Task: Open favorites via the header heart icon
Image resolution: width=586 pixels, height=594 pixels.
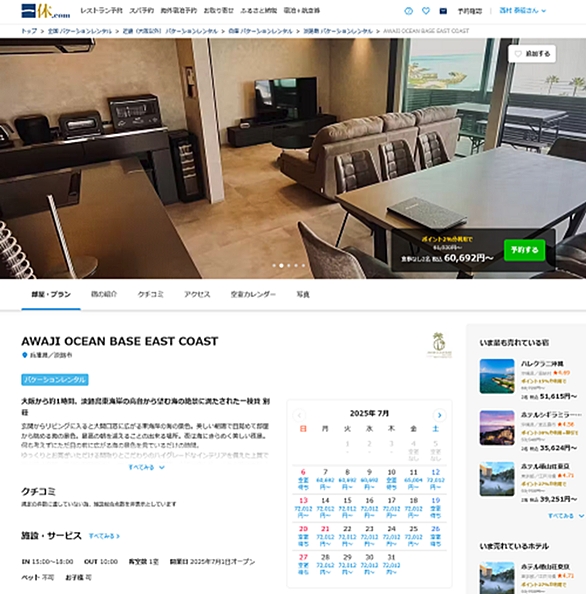Action: (426, 11)
